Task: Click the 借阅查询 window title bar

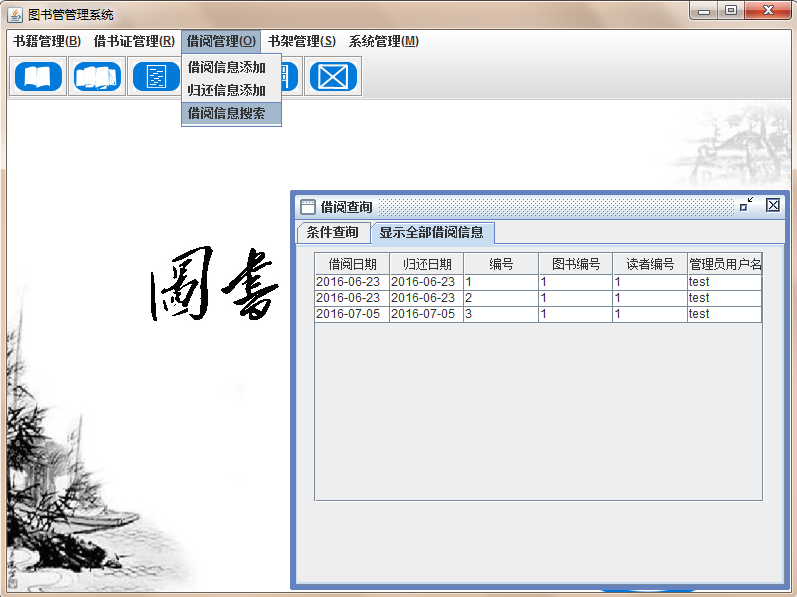Action: tap(540, 207)
